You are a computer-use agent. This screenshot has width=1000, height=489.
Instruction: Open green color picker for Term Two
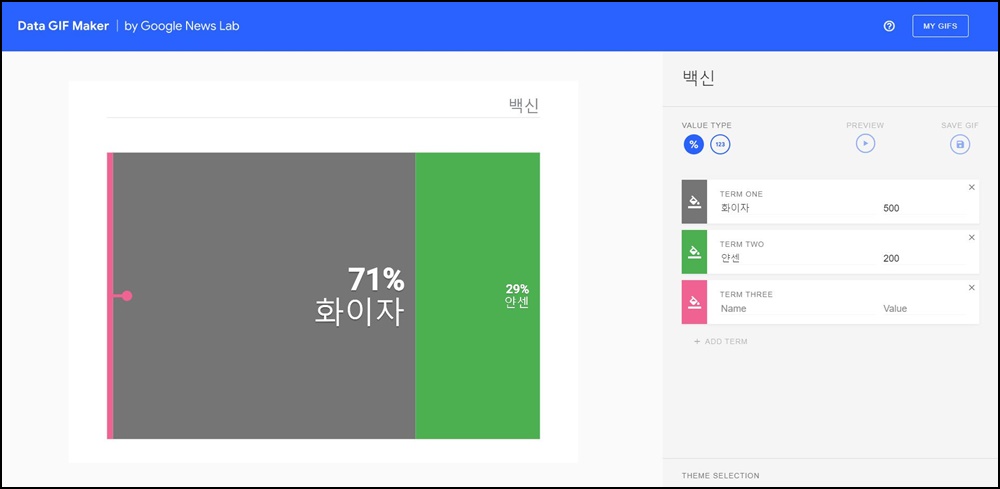click(x=694, y=252)
